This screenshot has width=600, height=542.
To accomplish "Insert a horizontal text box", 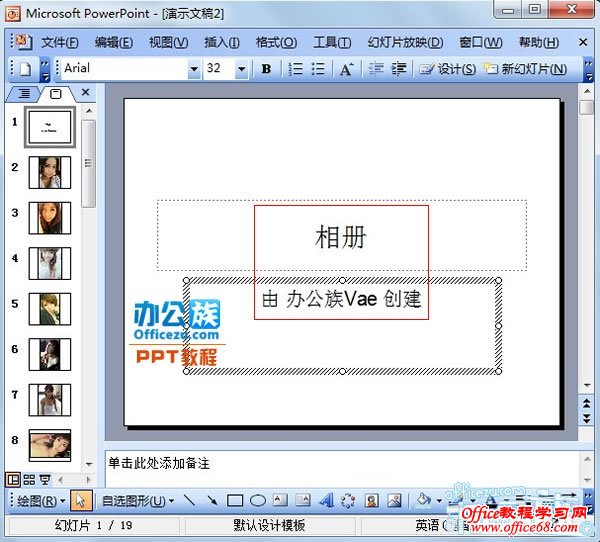I will pyautogui.click(x=280, y=500).
